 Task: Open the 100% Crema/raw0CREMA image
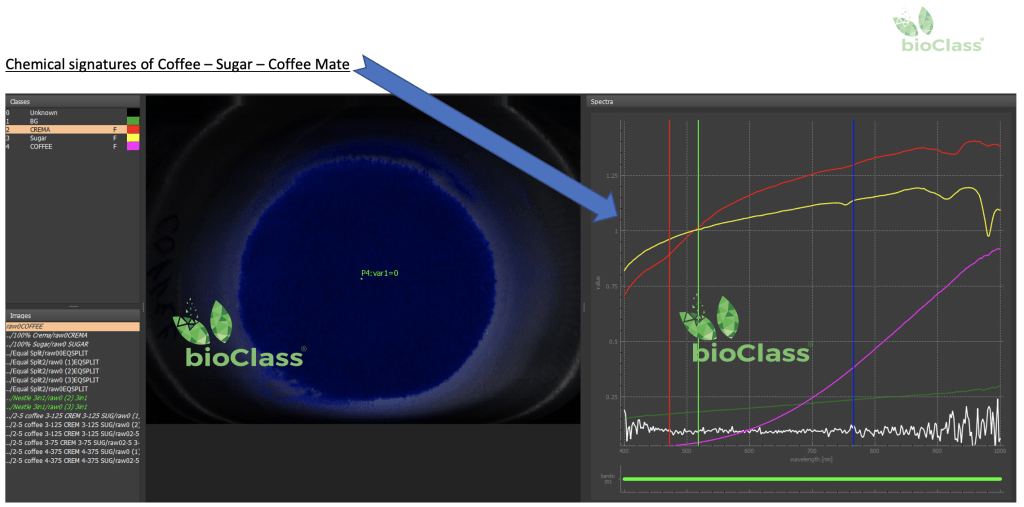[x=72, y=335]
